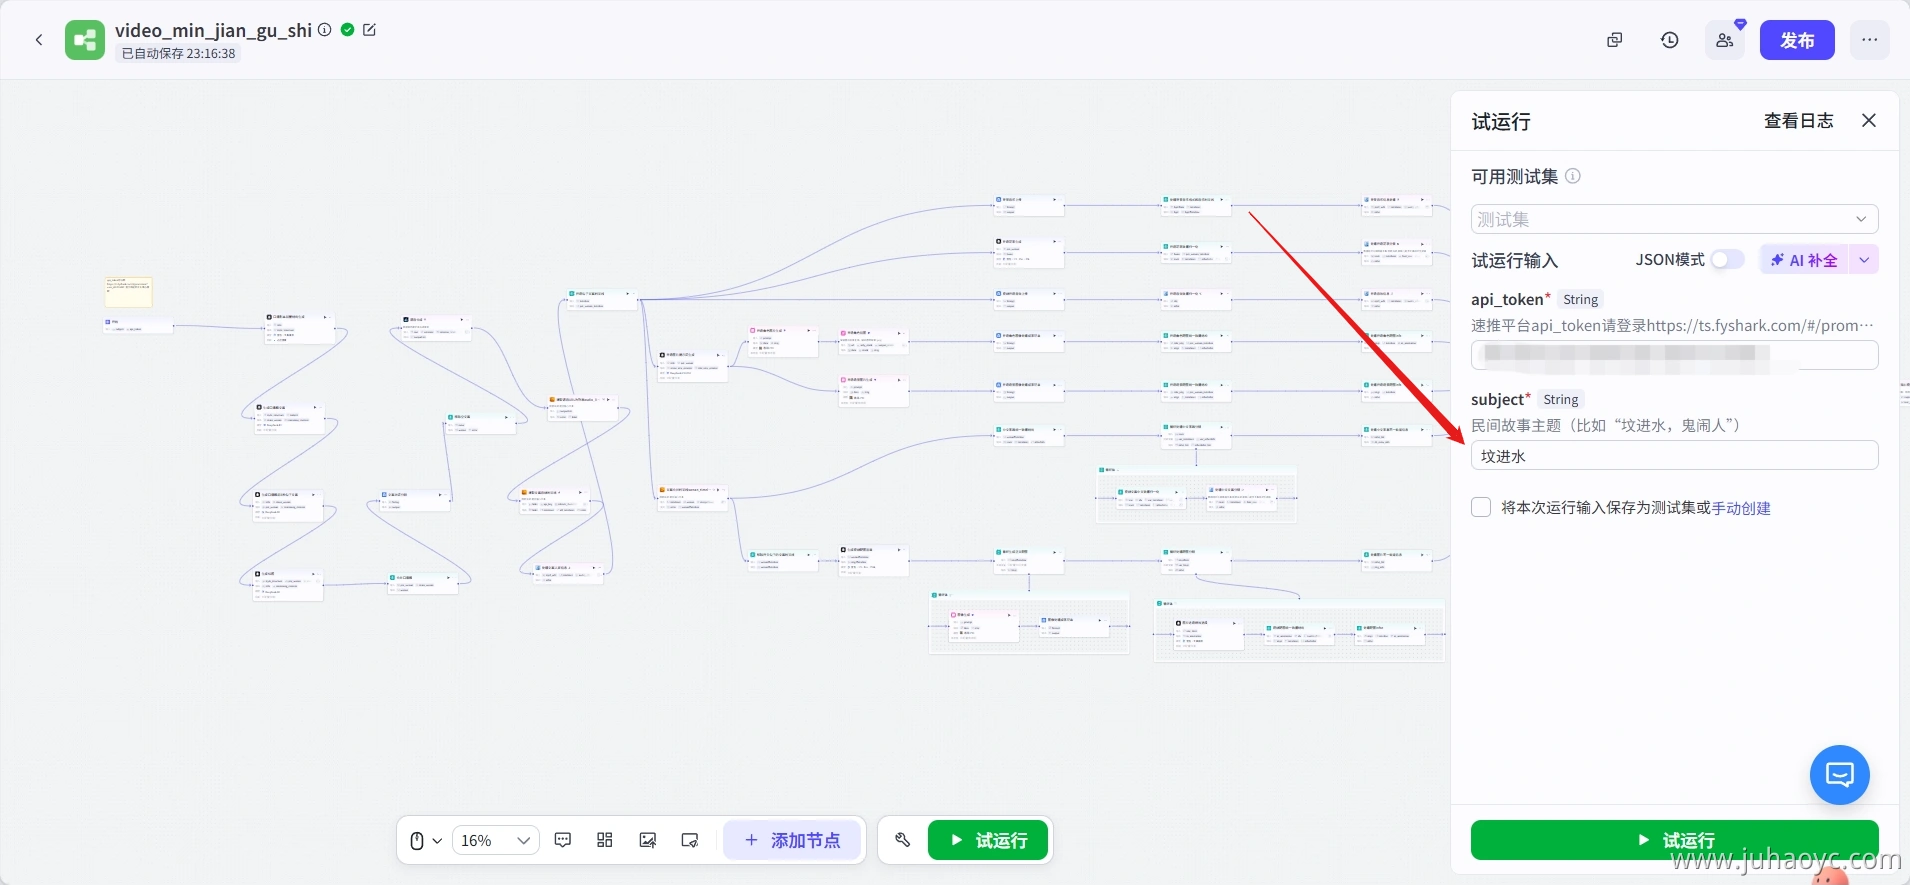Close the 试运行 panel
Screen dimensions: 1910x885
[1869, 120]
